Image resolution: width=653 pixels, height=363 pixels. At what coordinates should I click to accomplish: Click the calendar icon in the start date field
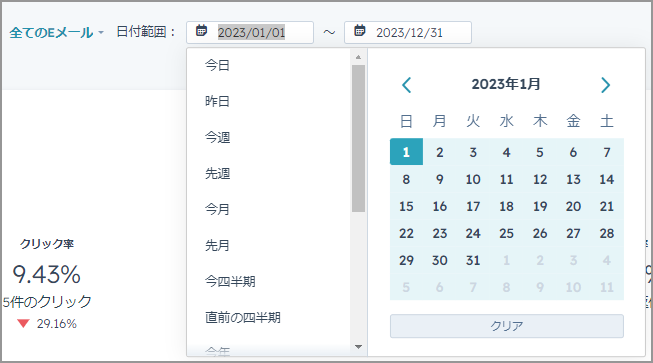(x=202, y=30)
